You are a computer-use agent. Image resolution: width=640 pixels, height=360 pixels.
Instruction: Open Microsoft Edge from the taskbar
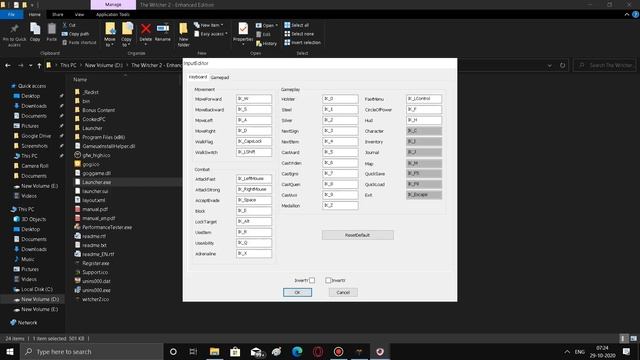297,351
